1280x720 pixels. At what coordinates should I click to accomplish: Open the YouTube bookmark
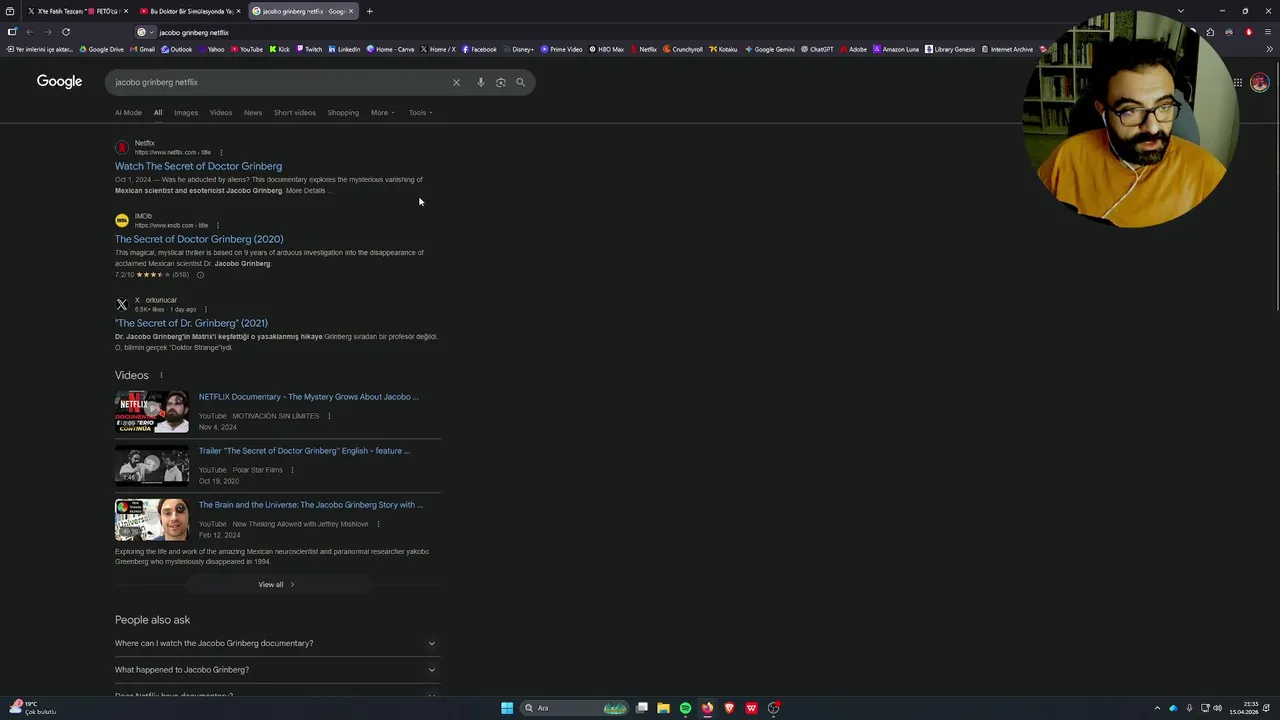coord(247,49)
